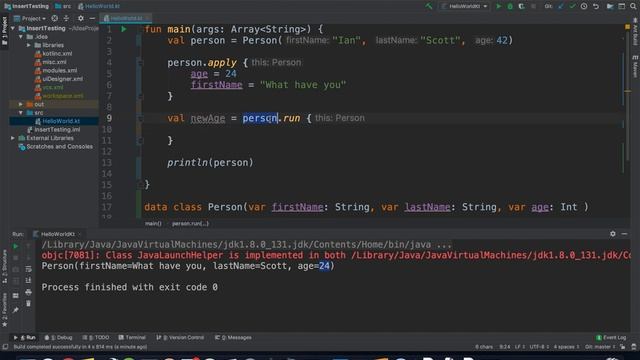Image resolution: width=640 pixels, height=360 pixels.
Task: Expand External Libraries node
Action: (13, 138)
